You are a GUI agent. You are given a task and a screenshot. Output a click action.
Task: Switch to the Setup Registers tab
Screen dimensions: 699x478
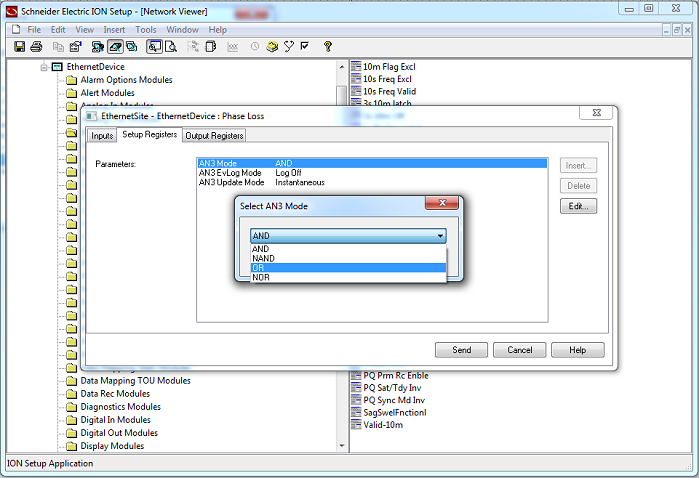pos(149,134)
